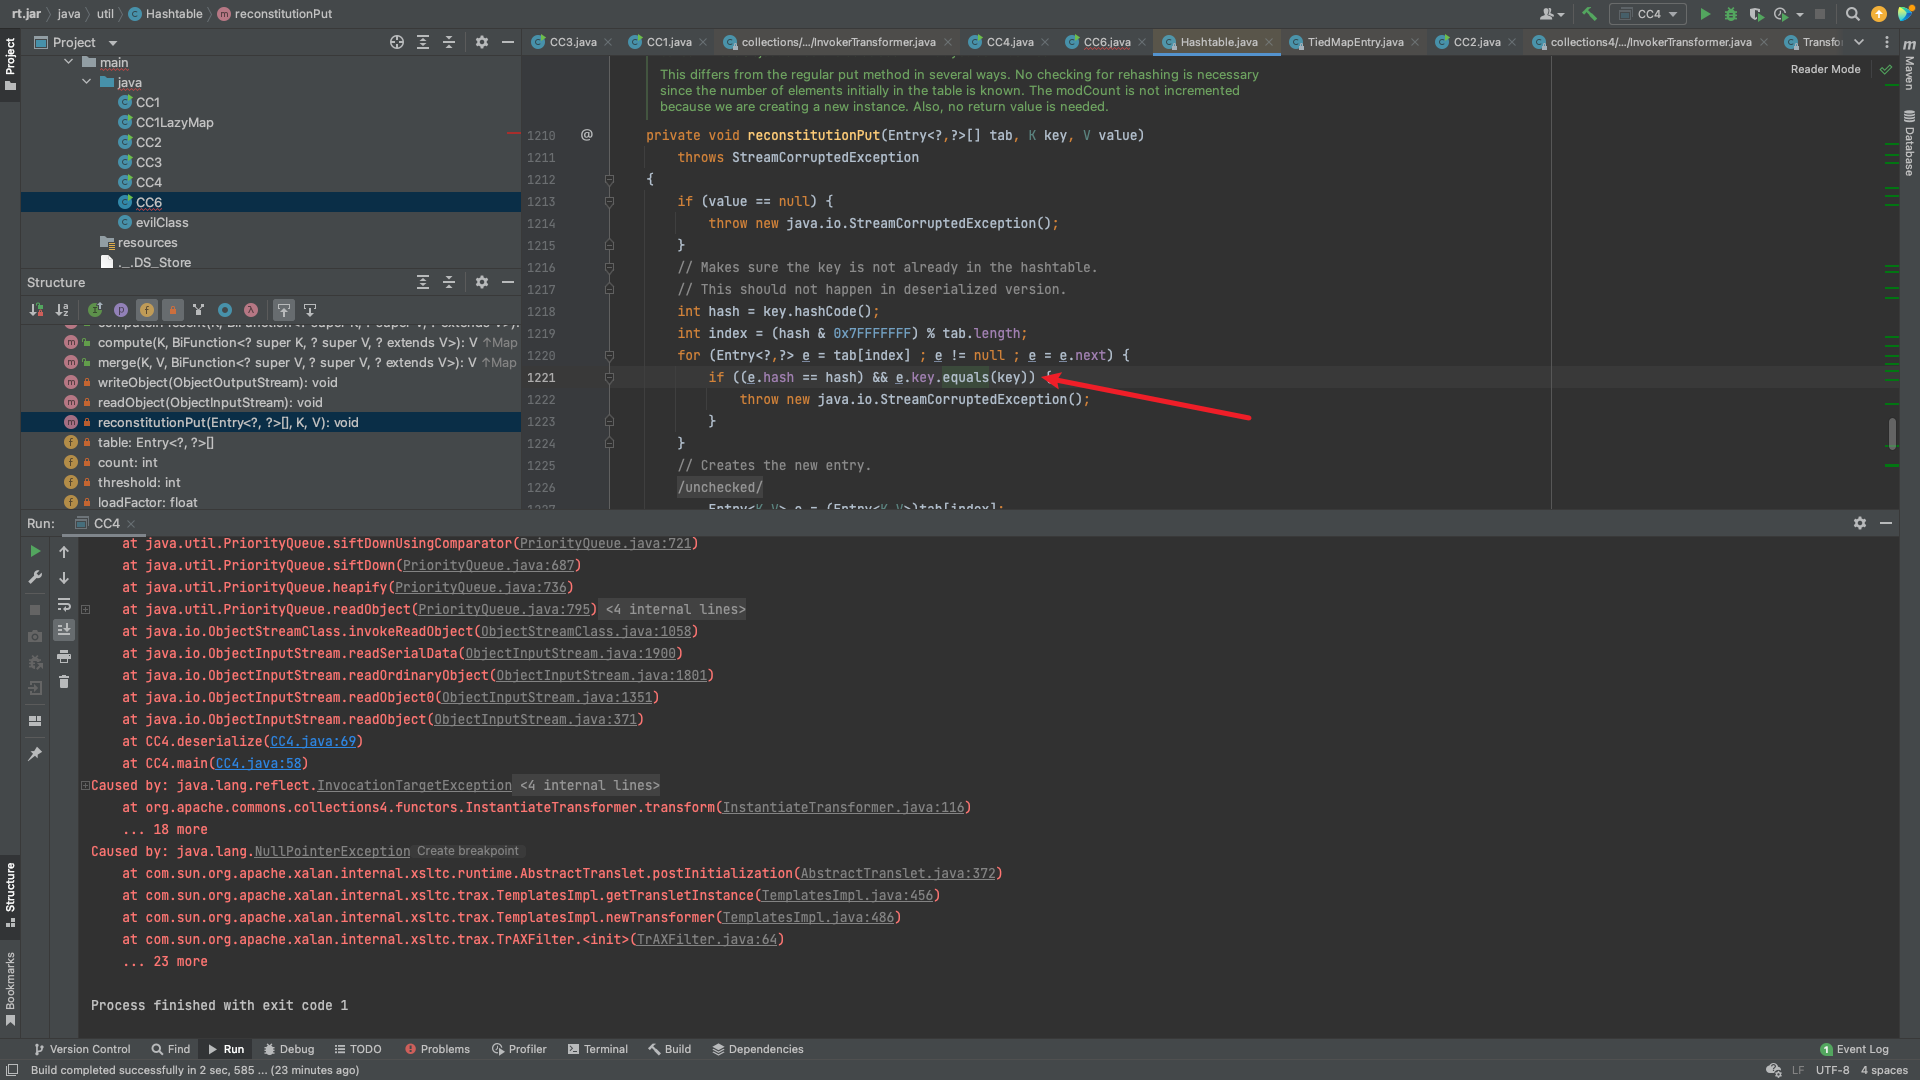Start debugging with the green bug icon
Screen dimensions: 1920x1080
1731,14
